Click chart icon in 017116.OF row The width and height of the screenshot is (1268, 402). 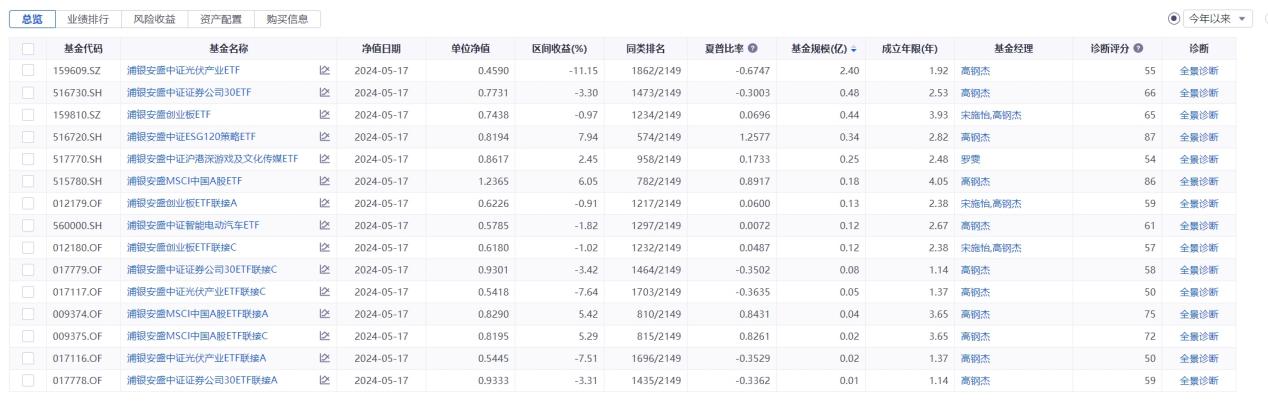point(324,358)
